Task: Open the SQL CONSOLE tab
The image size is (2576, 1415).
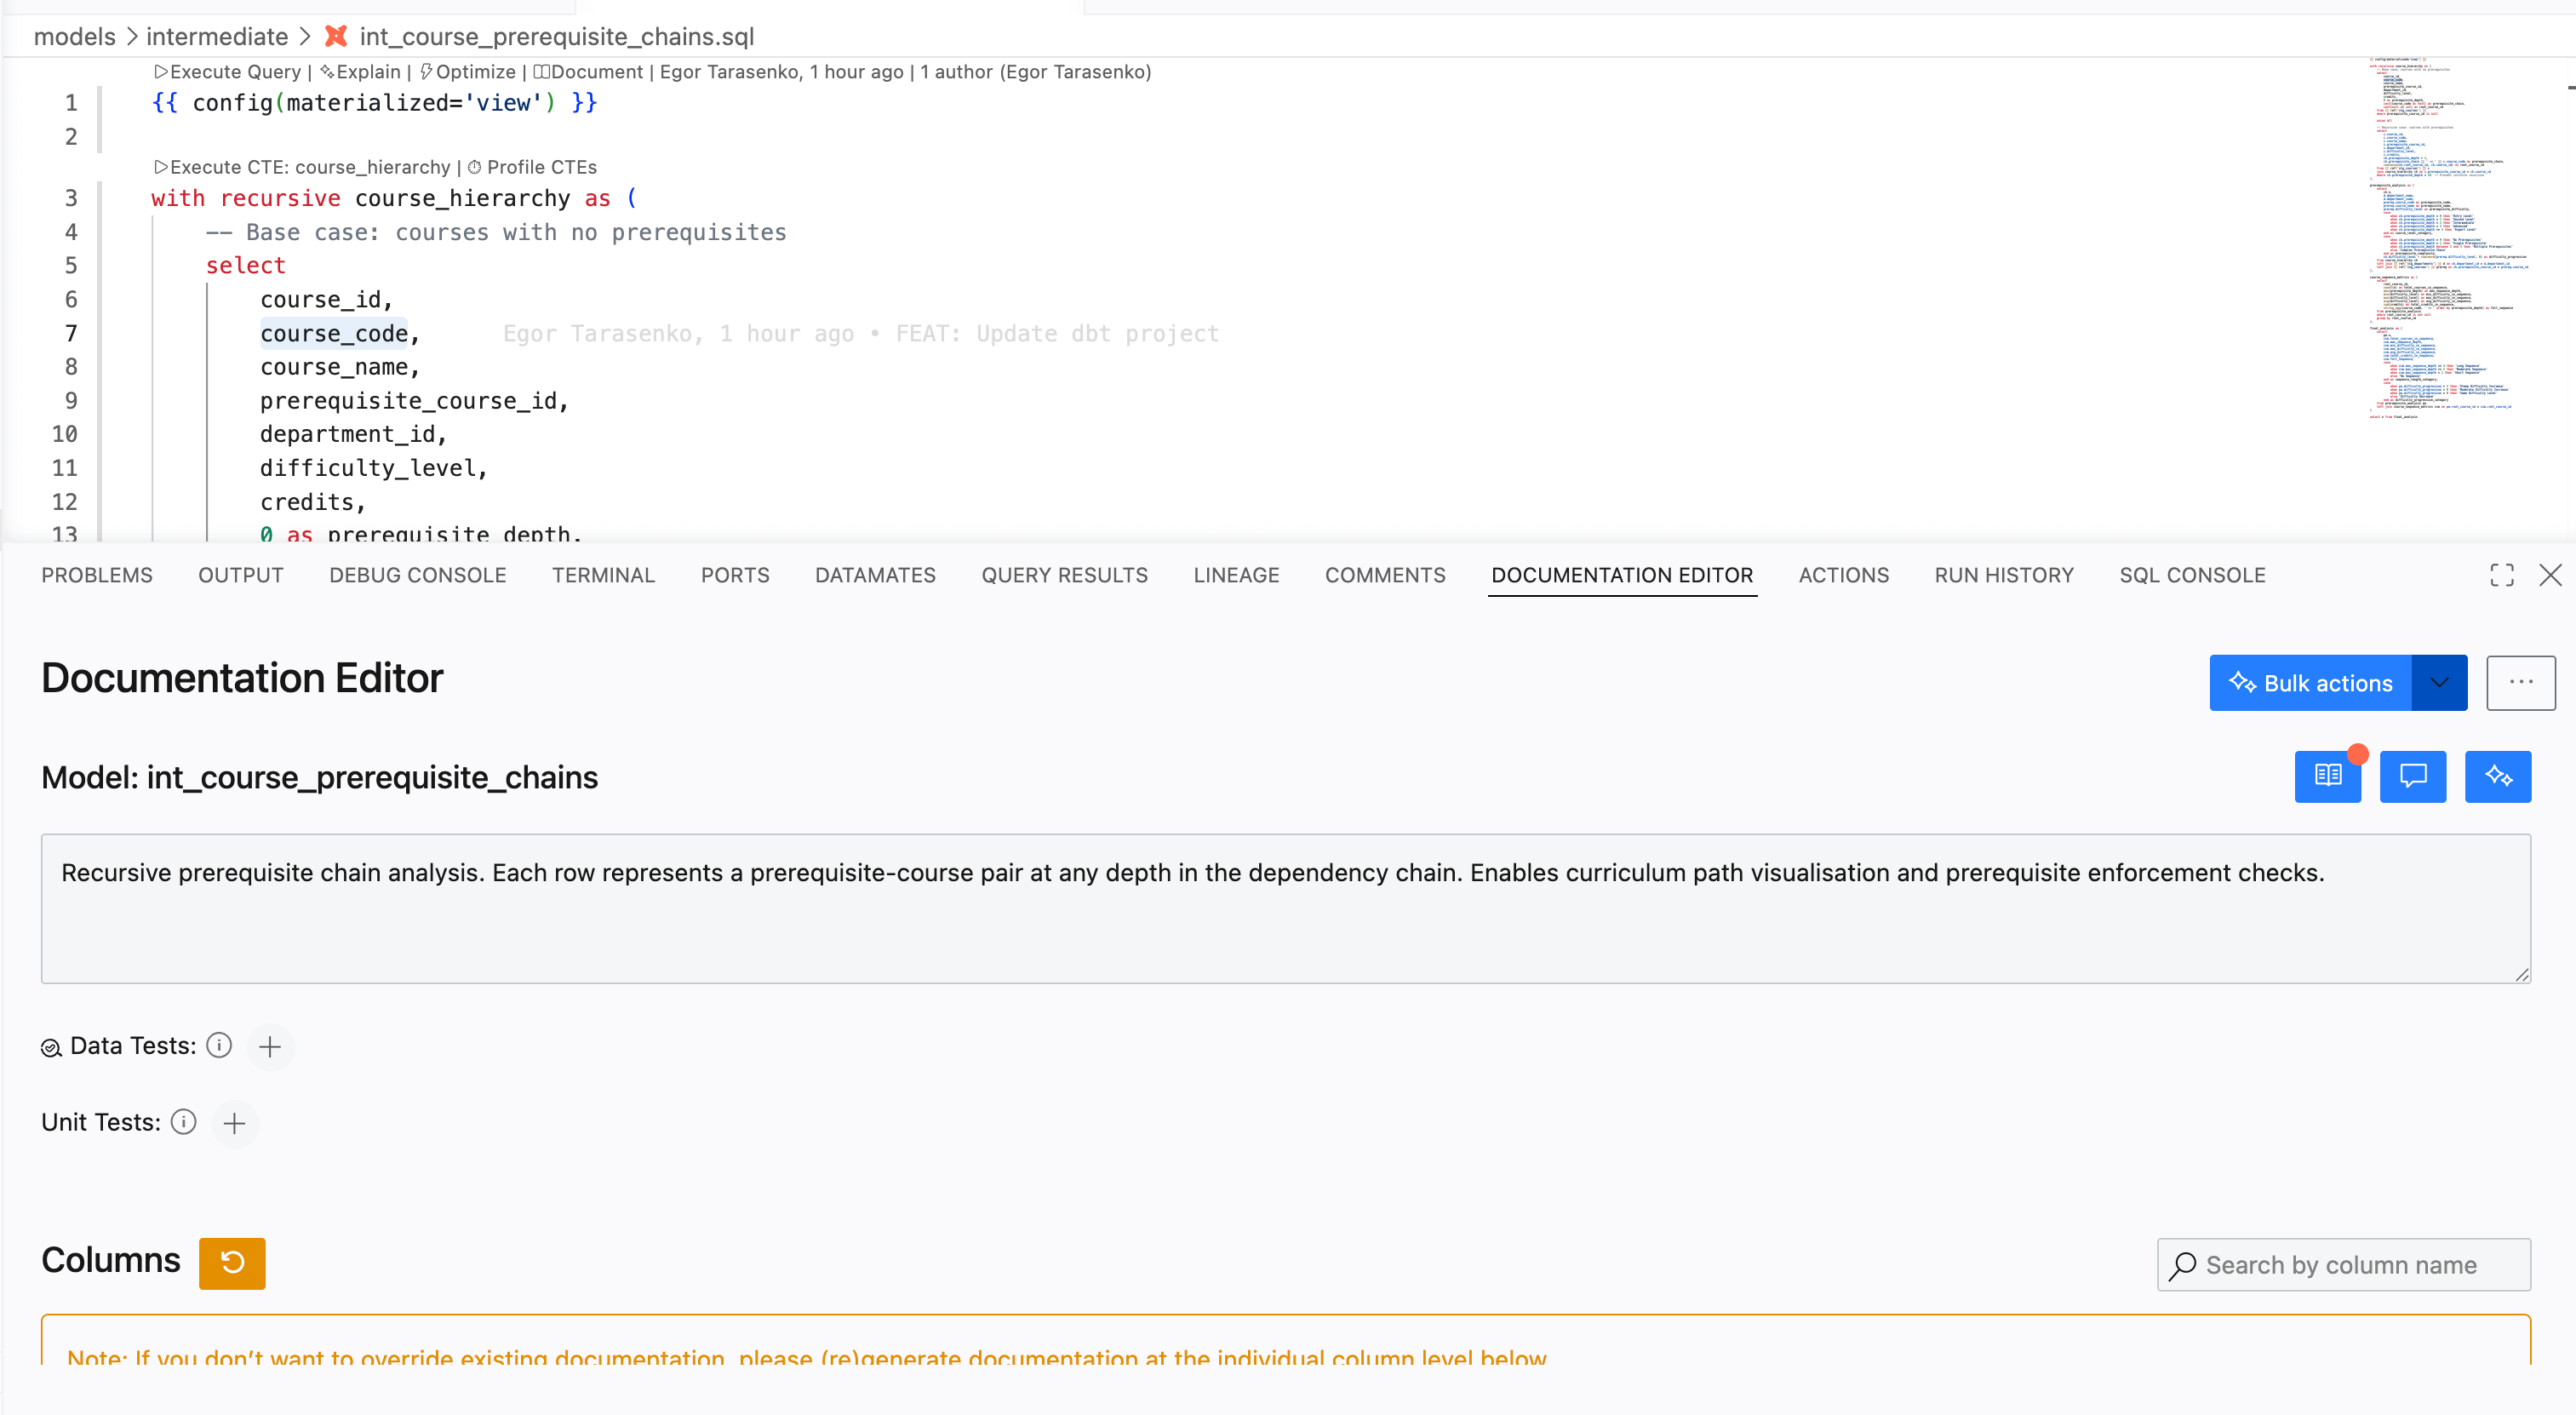Action: click(2192, 575)
